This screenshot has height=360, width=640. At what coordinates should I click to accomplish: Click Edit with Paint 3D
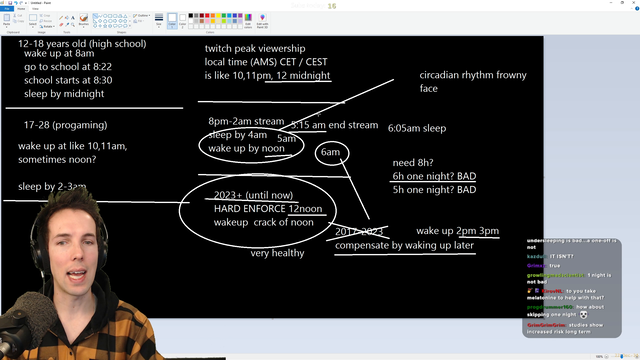coord(262,21)
